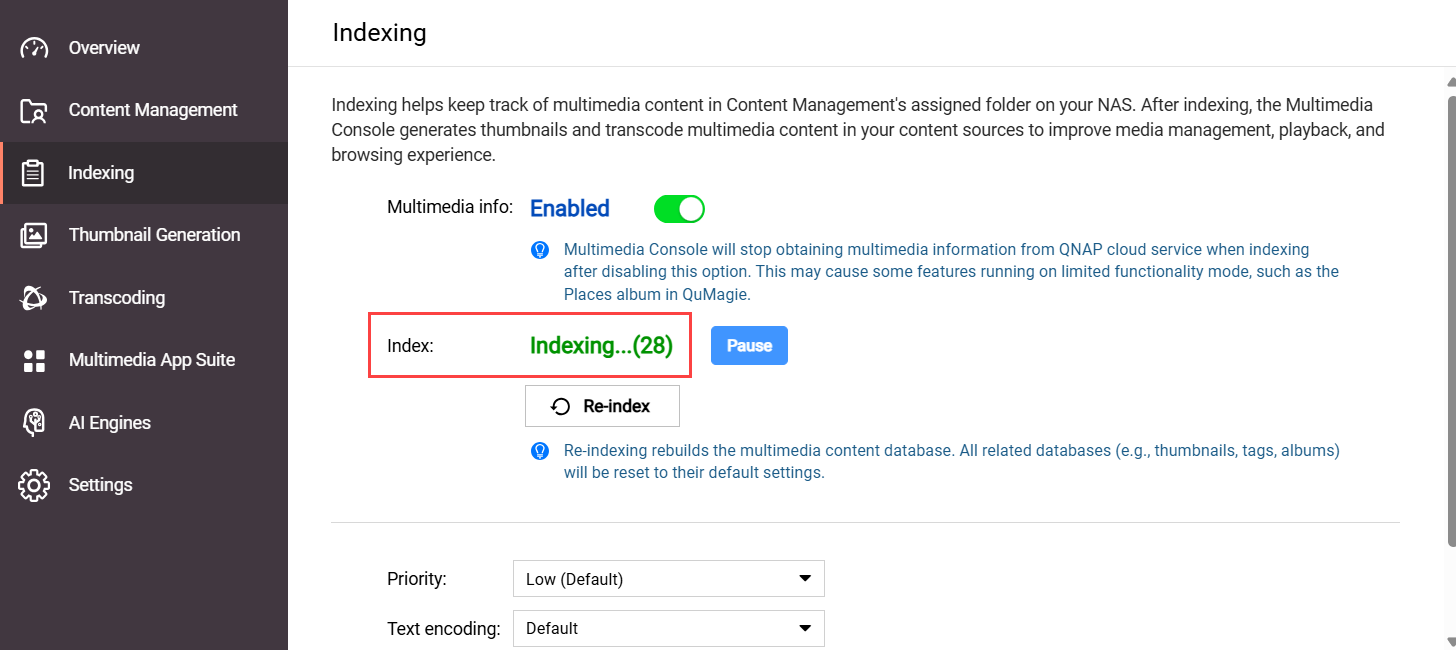
Task: Click the vertical scrollbar thumb
Action: pyautogui.click(x=1449, y=320)
